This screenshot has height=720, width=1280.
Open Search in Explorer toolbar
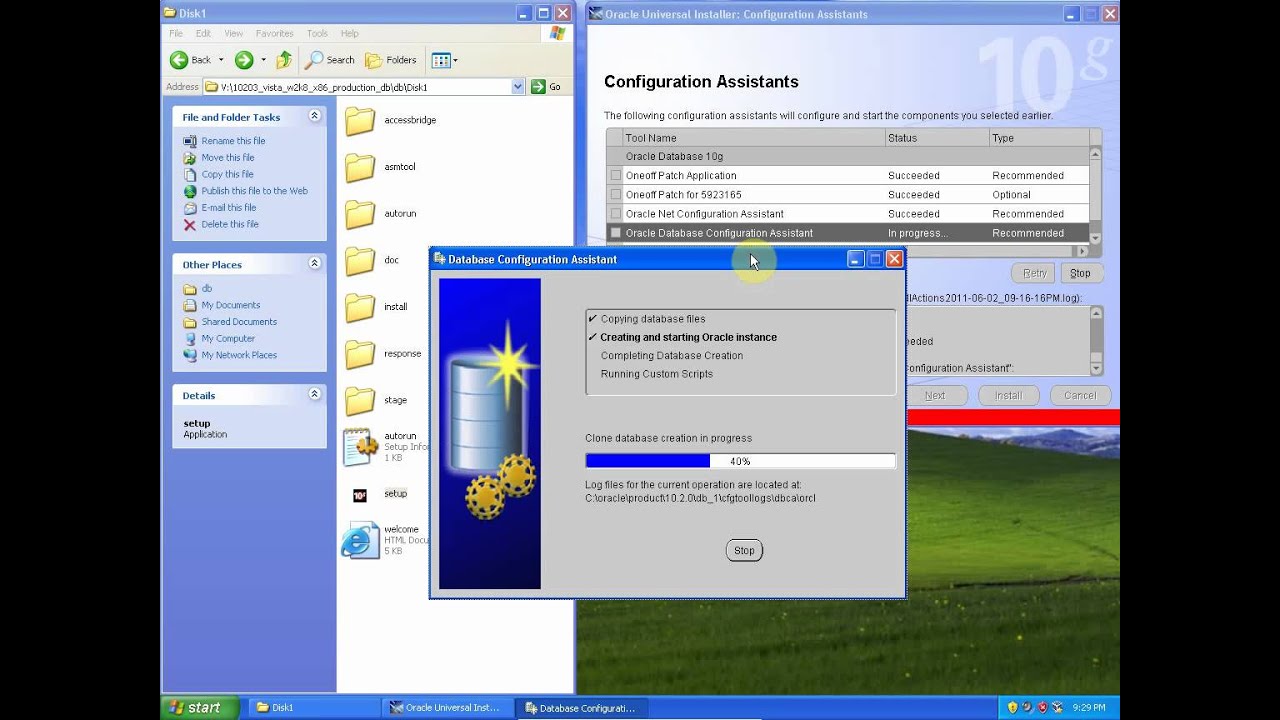[x=330, y=60]
